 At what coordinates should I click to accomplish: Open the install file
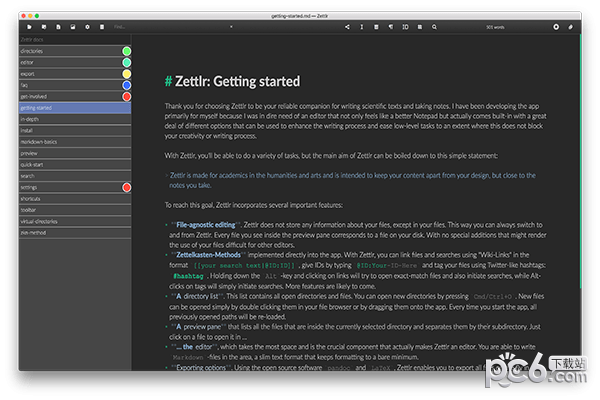[x=75, y=131]
